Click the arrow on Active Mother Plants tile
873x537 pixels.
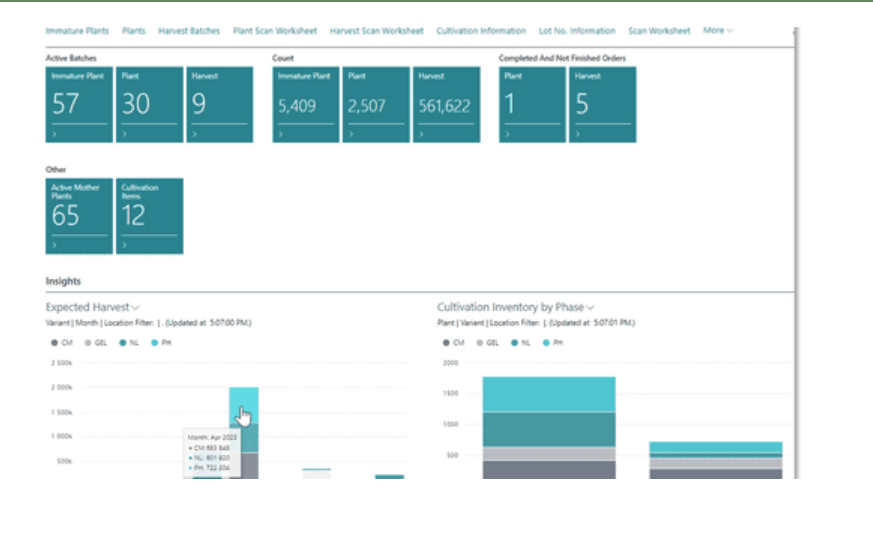point(53,244)
